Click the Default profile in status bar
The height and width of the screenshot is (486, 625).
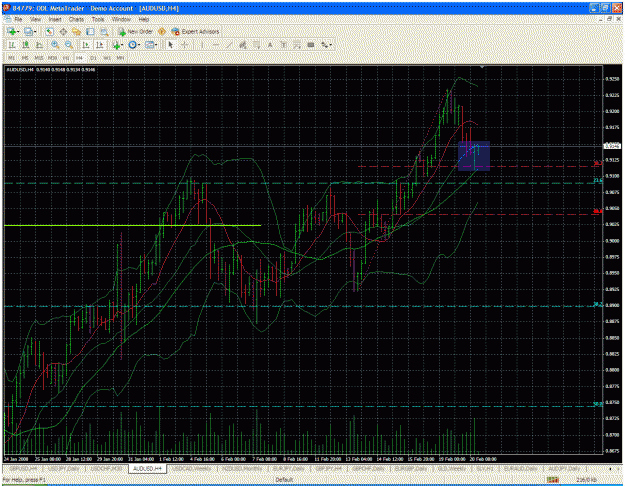(x=284, y=480)
